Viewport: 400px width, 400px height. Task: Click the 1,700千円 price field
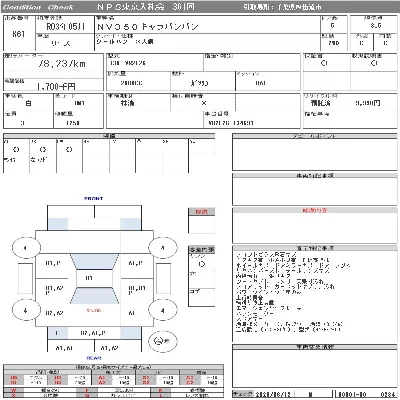(x=56, y=87)
